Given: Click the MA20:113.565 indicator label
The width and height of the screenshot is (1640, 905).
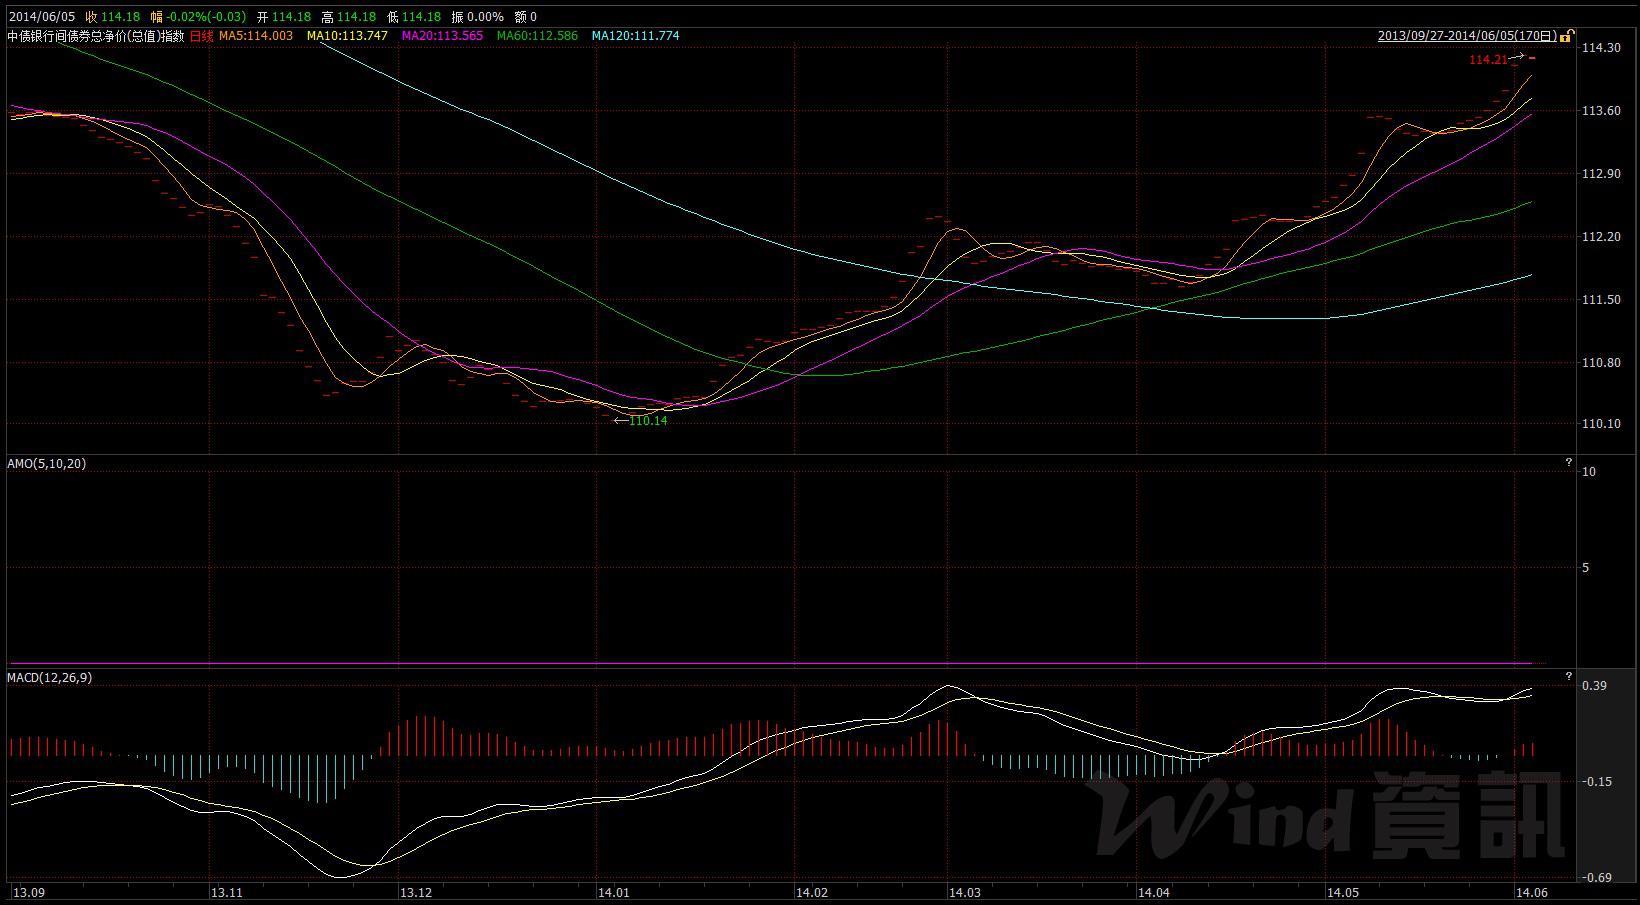Looking at the screenshot, I should tap(442, 35).
